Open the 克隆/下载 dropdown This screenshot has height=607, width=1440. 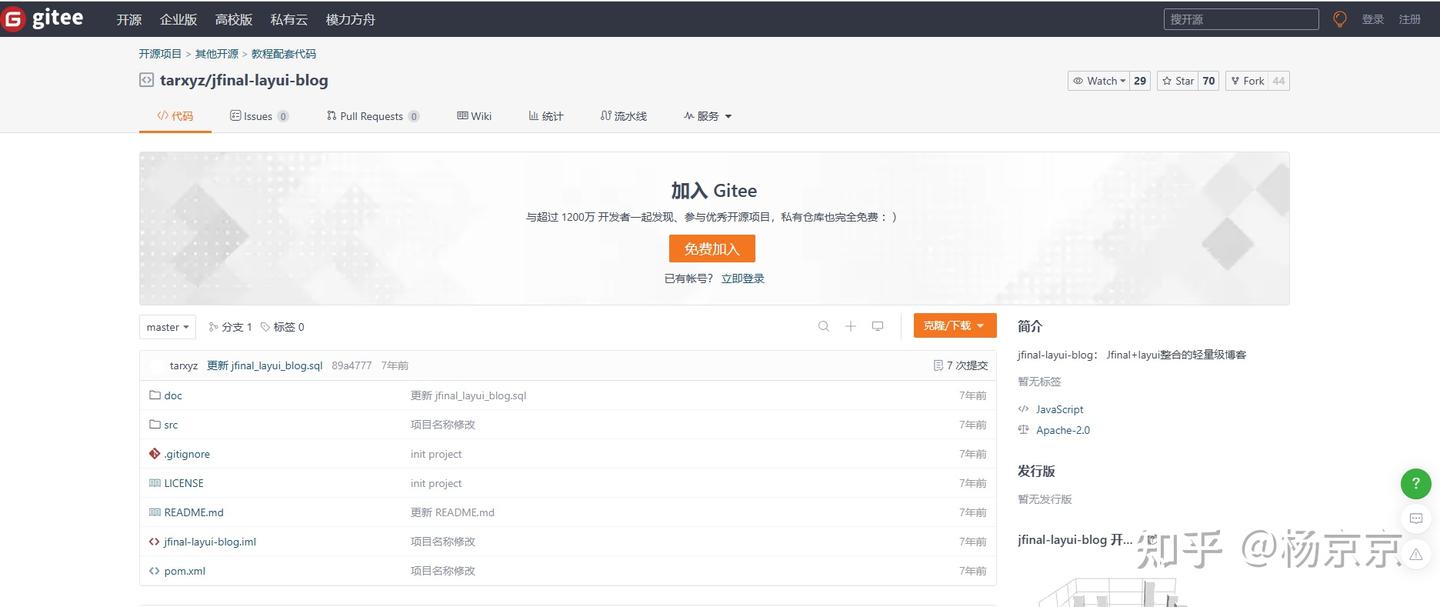click(954, 325)
